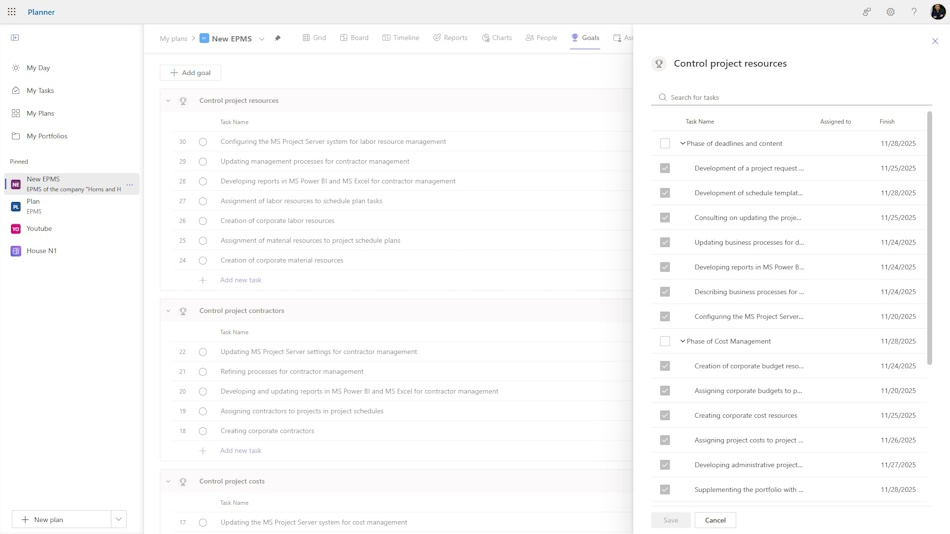Open the user profile avatar

tap(938, 12)
